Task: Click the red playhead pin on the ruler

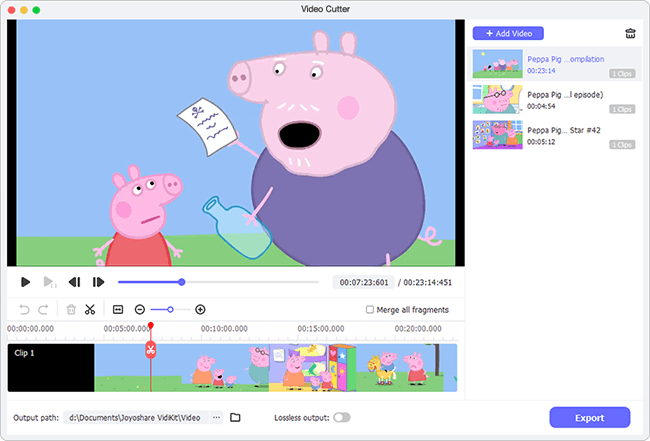Action: [x=151, y=325]
